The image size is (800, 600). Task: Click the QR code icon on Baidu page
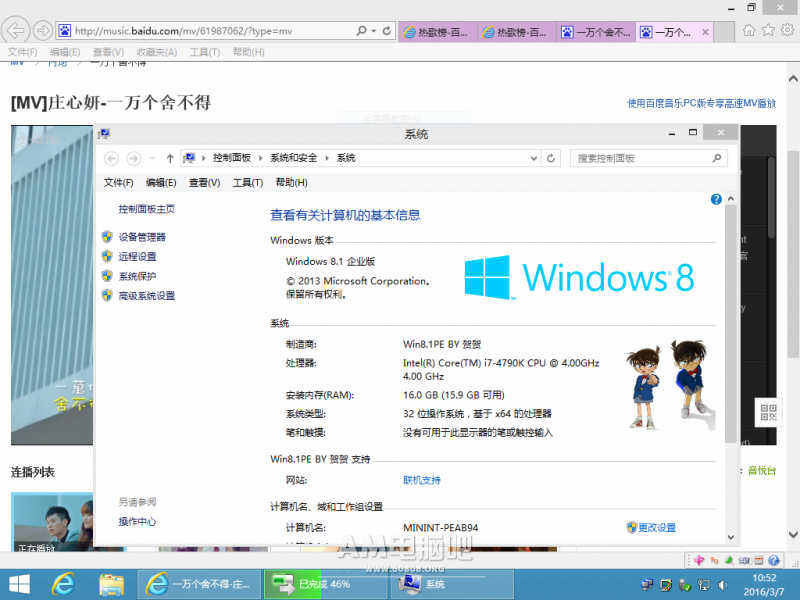[x=768, y=412]
